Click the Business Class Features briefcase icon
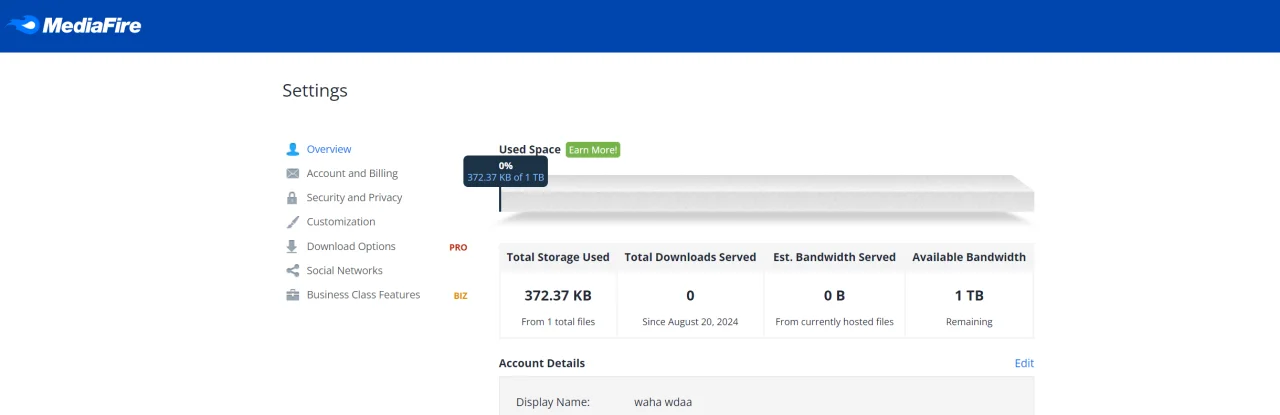The image size is (1280, 415). (x=293, y=295)
